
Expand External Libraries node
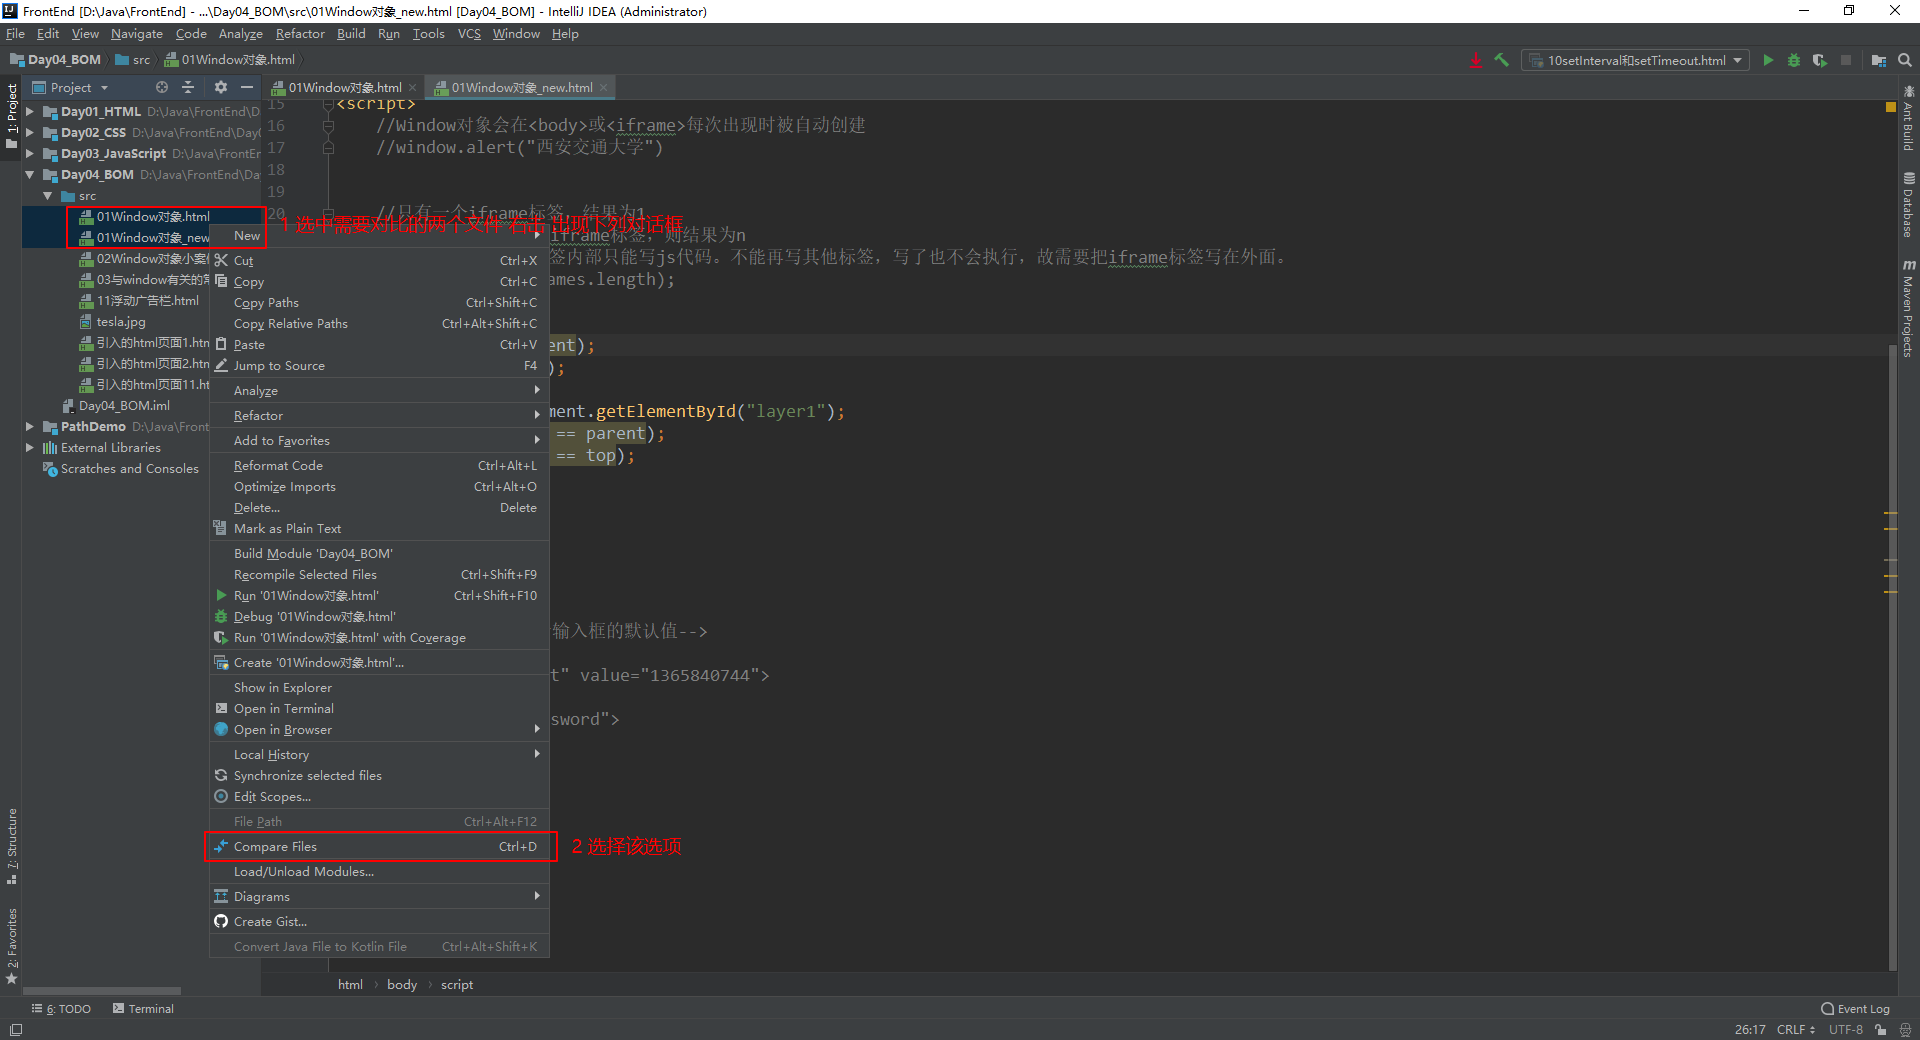coord(30,447)
